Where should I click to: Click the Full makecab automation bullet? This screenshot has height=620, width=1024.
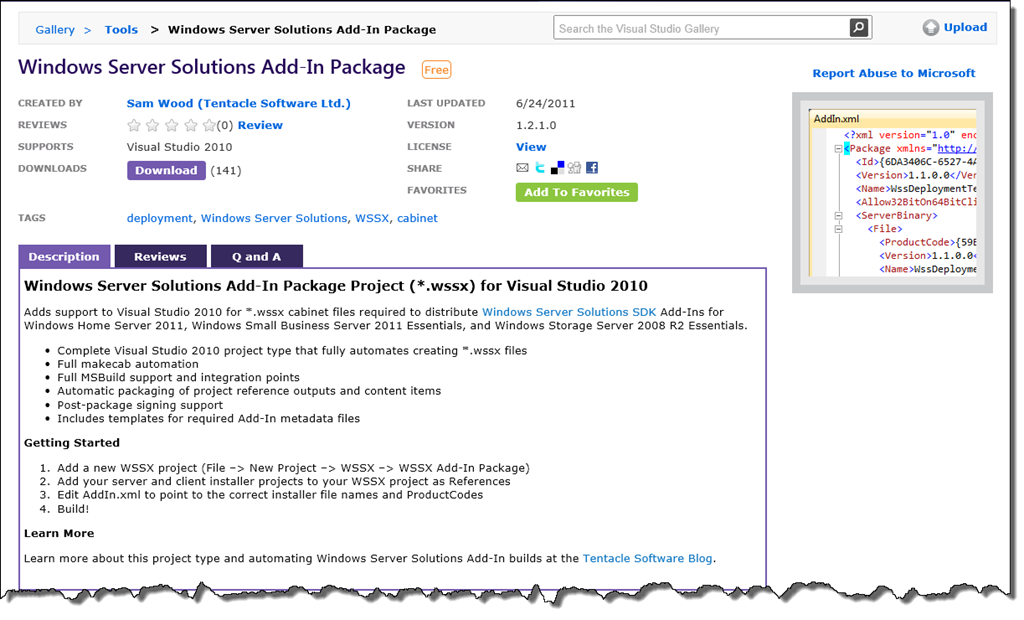[128, 364]
